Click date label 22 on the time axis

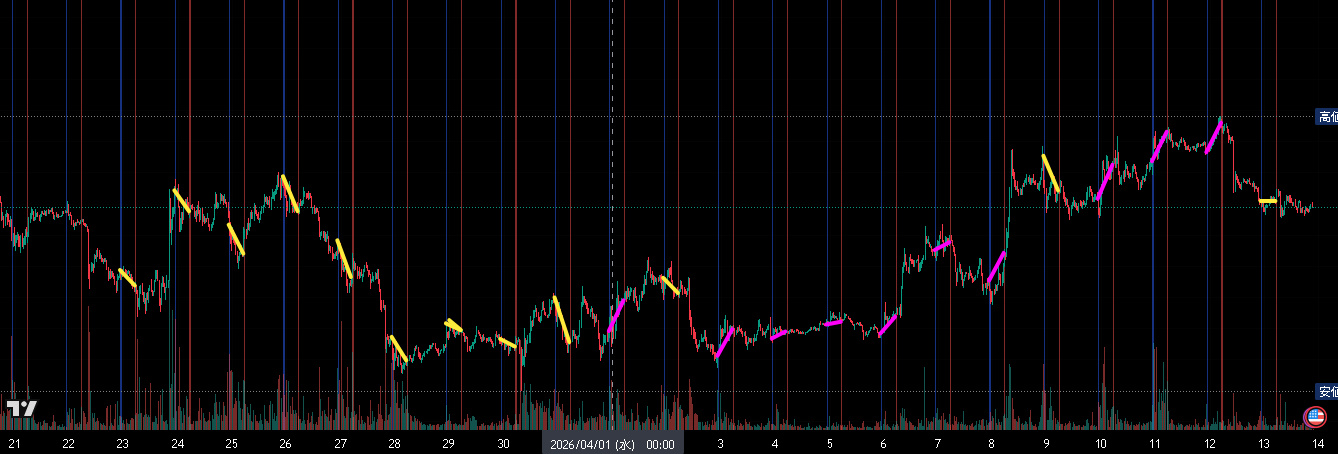[68, 444]
